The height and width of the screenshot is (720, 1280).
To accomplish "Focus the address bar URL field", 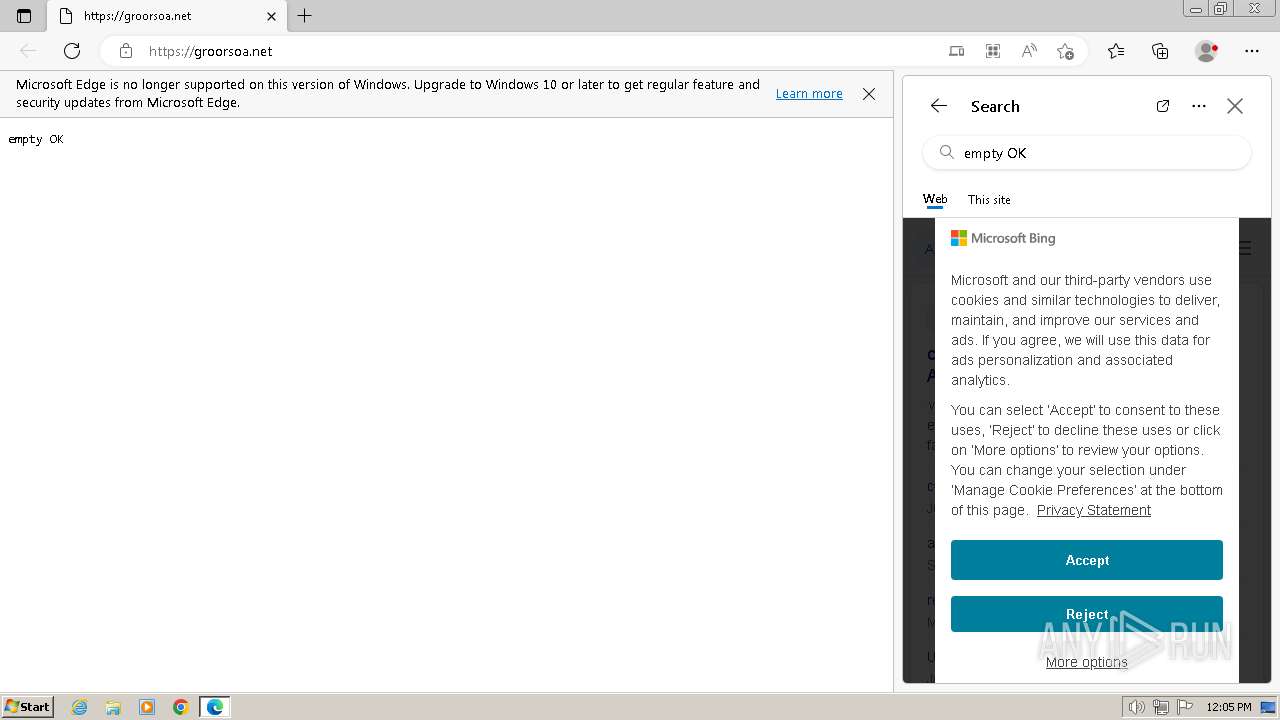I will (x=540, y=51).
